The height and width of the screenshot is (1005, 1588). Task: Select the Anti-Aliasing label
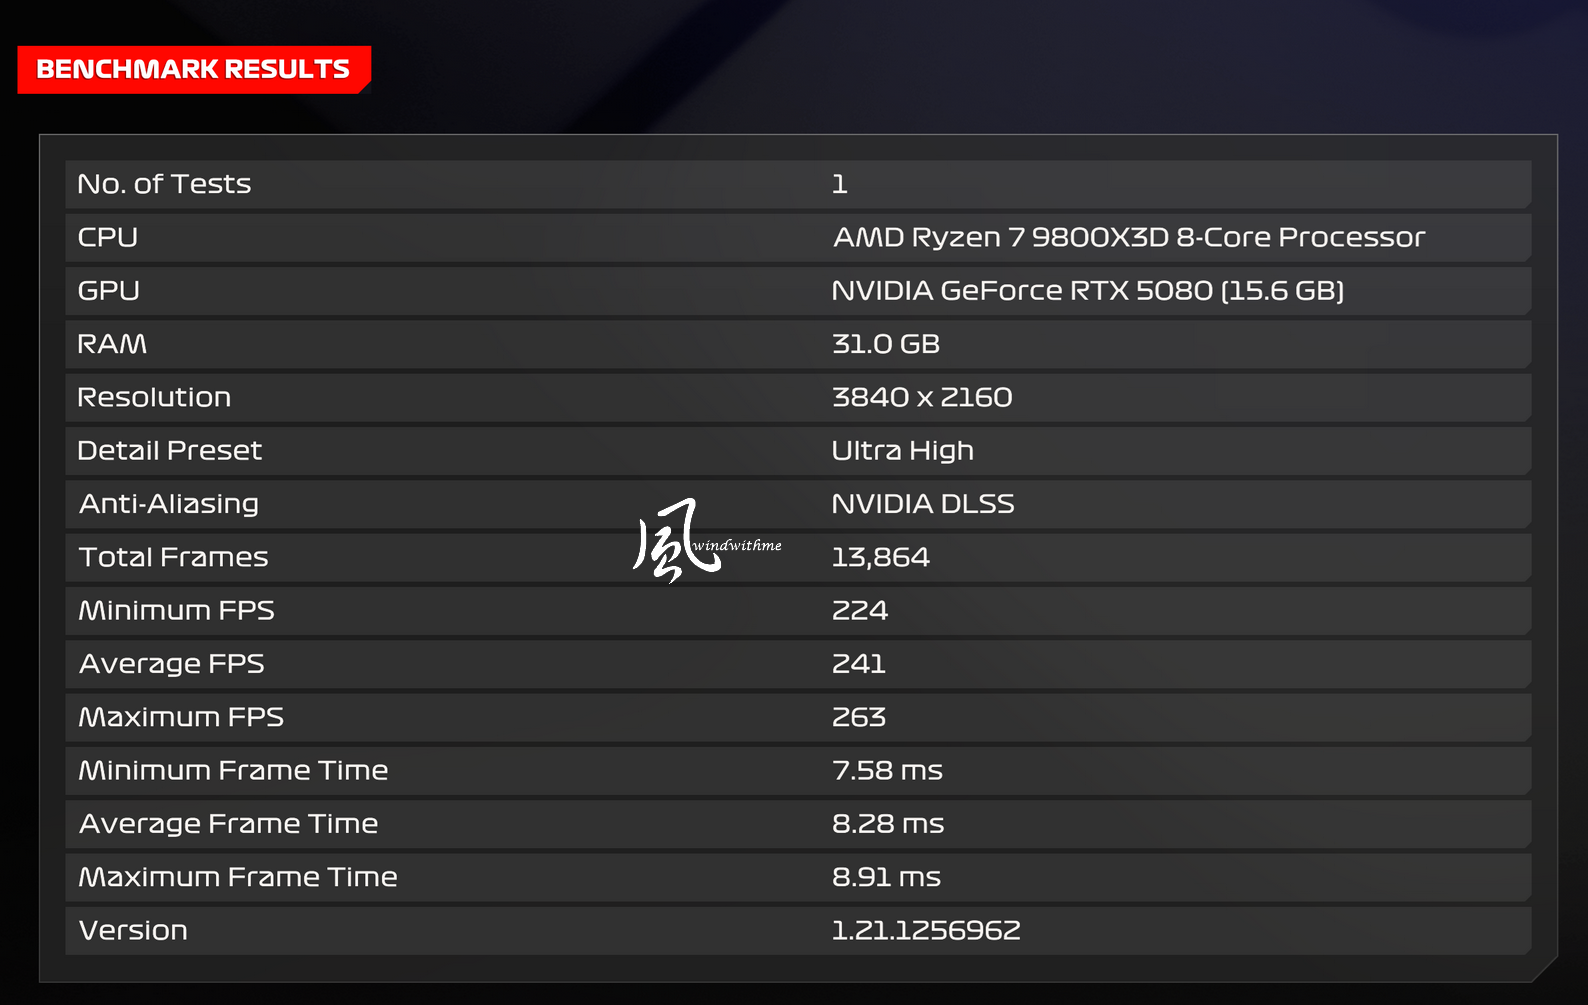coord(169,504)
